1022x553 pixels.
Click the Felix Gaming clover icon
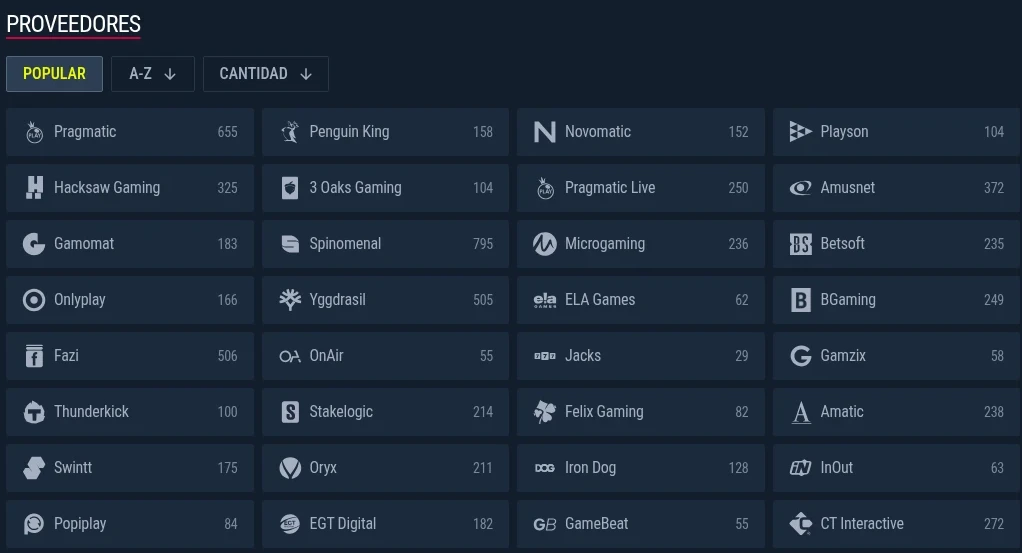point(545,412)
